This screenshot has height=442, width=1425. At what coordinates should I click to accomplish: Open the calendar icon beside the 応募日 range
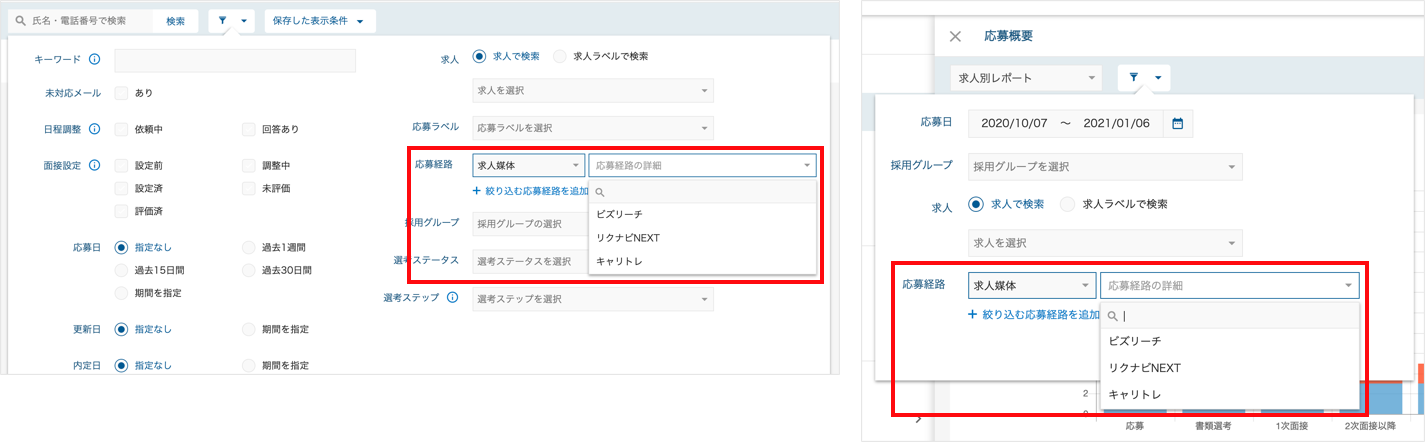[x=1177, y=123]
